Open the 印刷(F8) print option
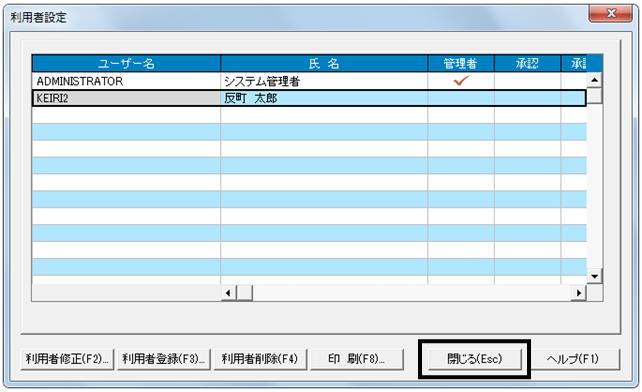This screenshot has height=392, width=642. tap(357, 359)
